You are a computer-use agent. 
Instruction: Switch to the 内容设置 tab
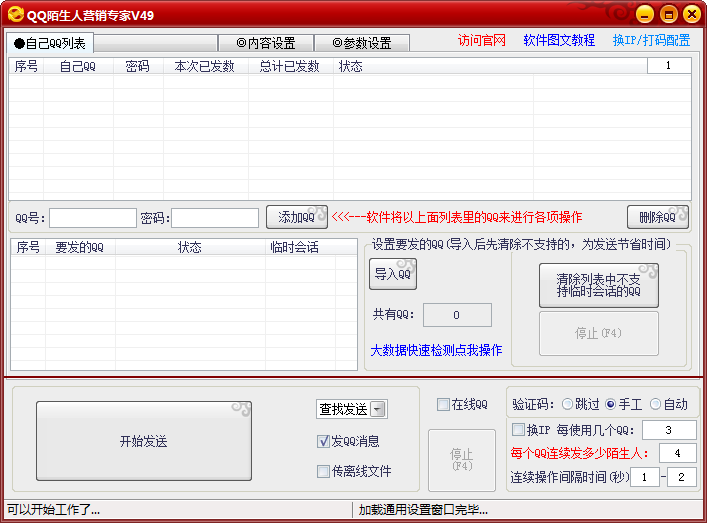click(266, 43)
